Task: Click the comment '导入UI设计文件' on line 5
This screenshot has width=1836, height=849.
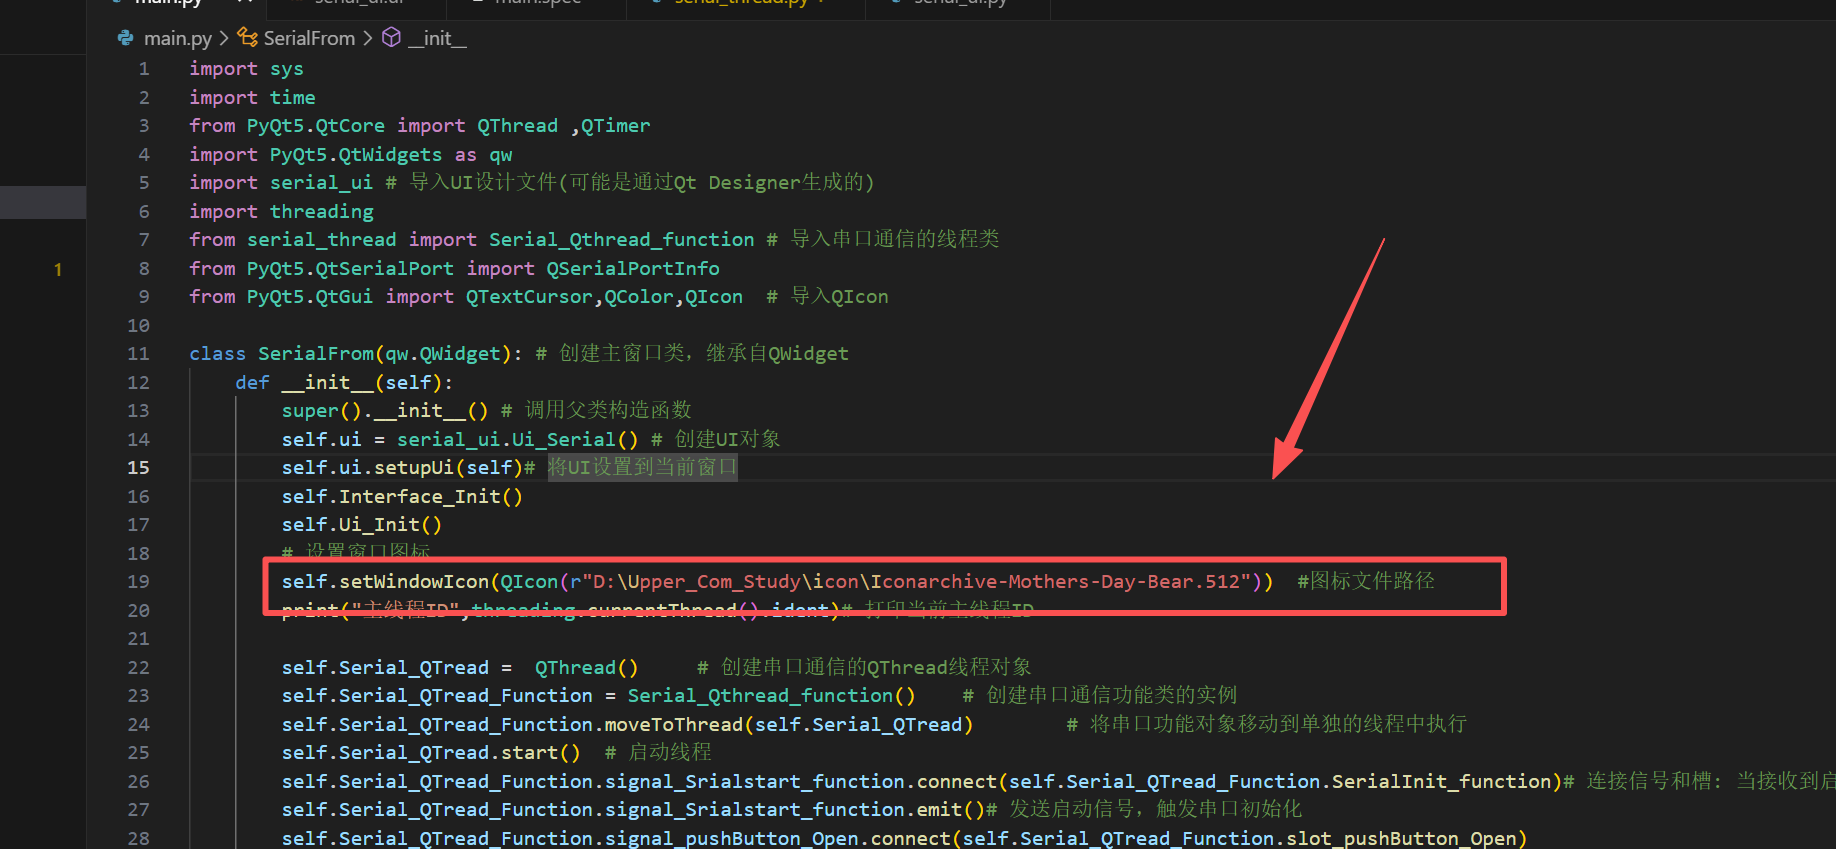Action: point(482,183)
